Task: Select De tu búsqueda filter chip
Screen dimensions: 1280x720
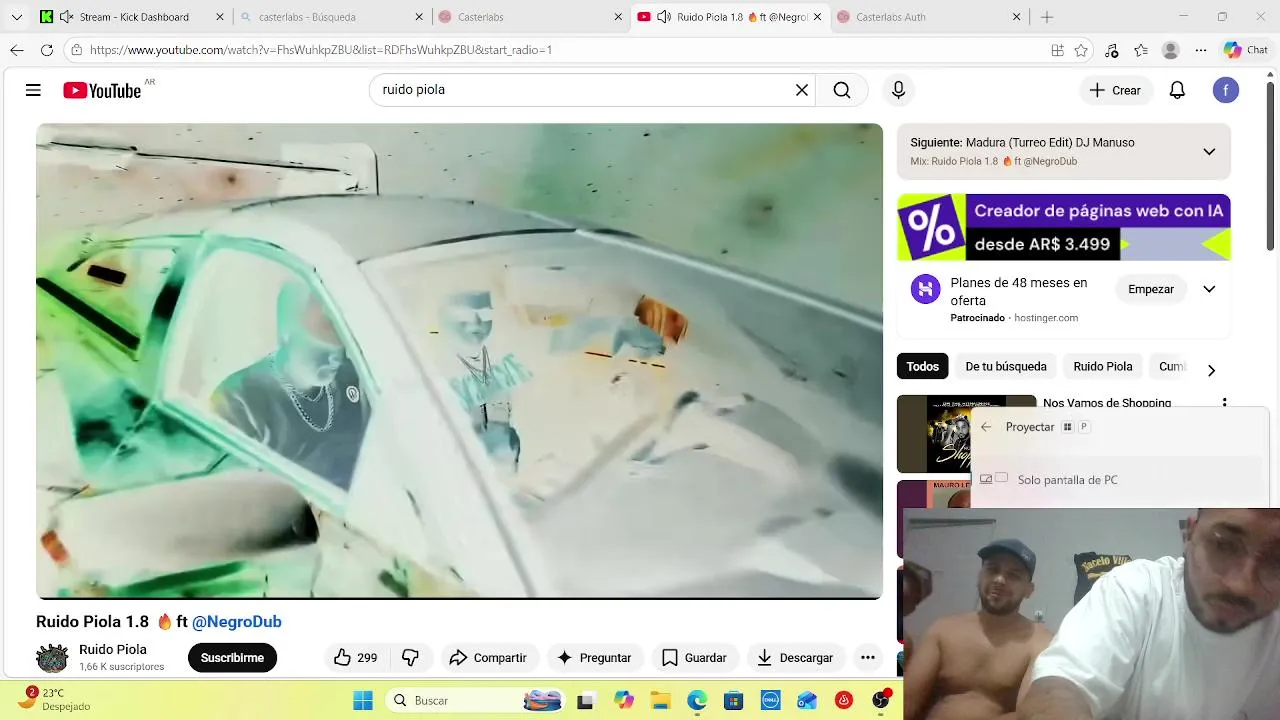Action: click(x=1006, y=367)
